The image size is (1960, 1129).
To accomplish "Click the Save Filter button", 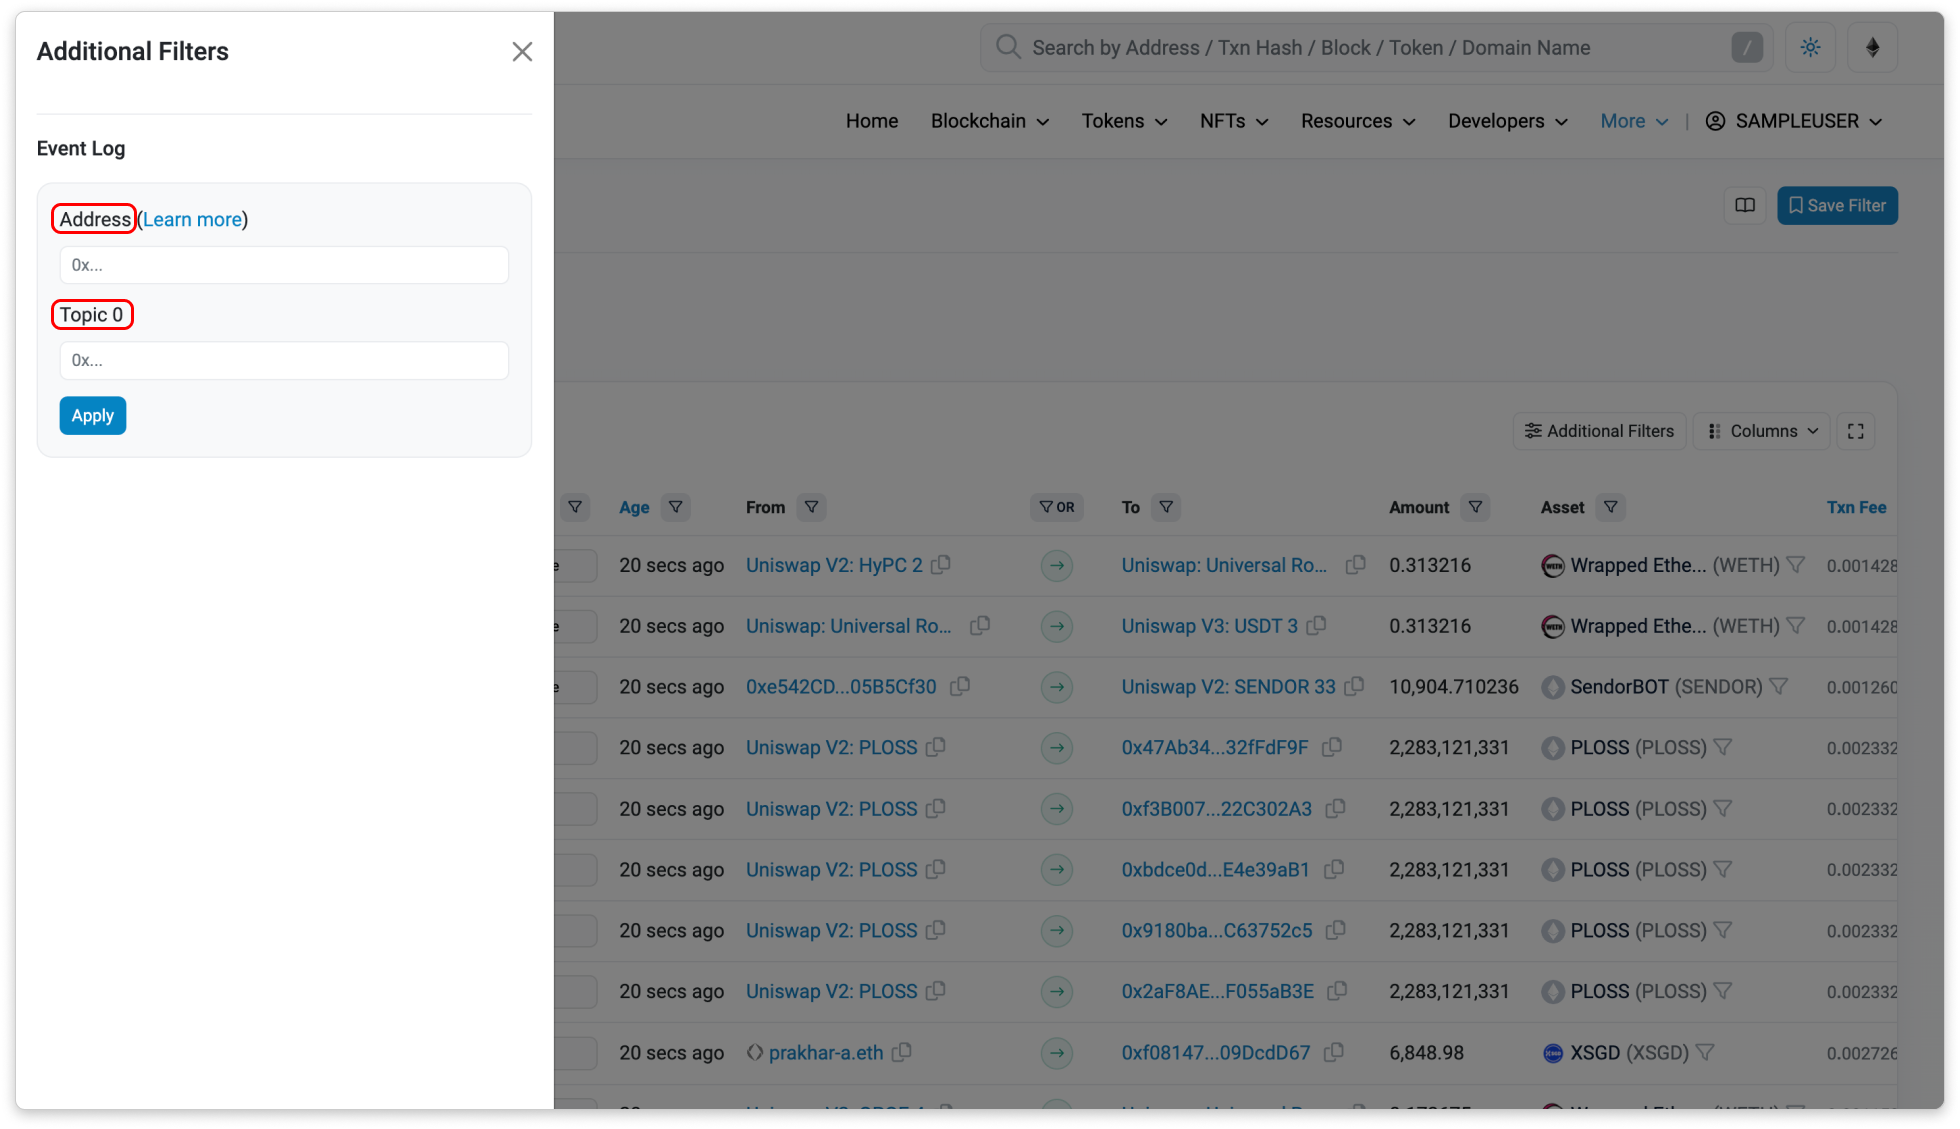I will point(1837,206).
